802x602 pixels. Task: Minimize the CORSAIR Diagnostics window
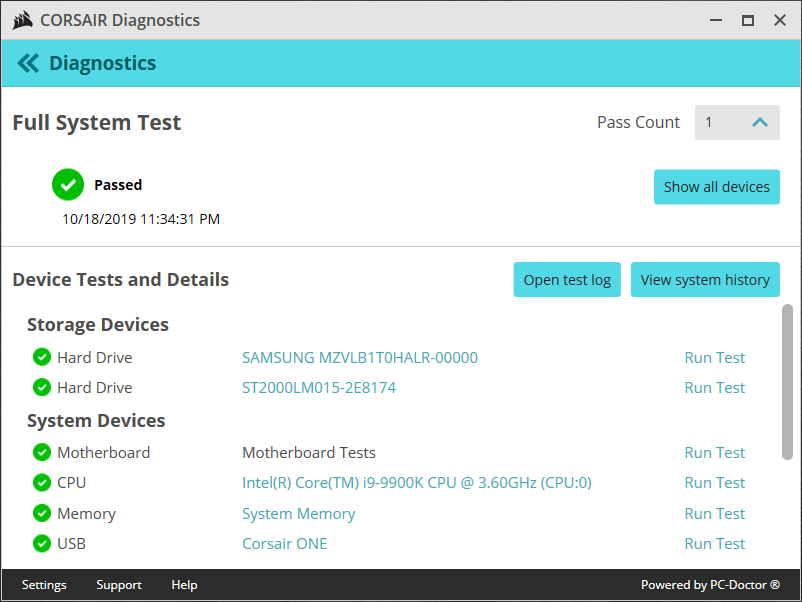(x=716, y=20)
